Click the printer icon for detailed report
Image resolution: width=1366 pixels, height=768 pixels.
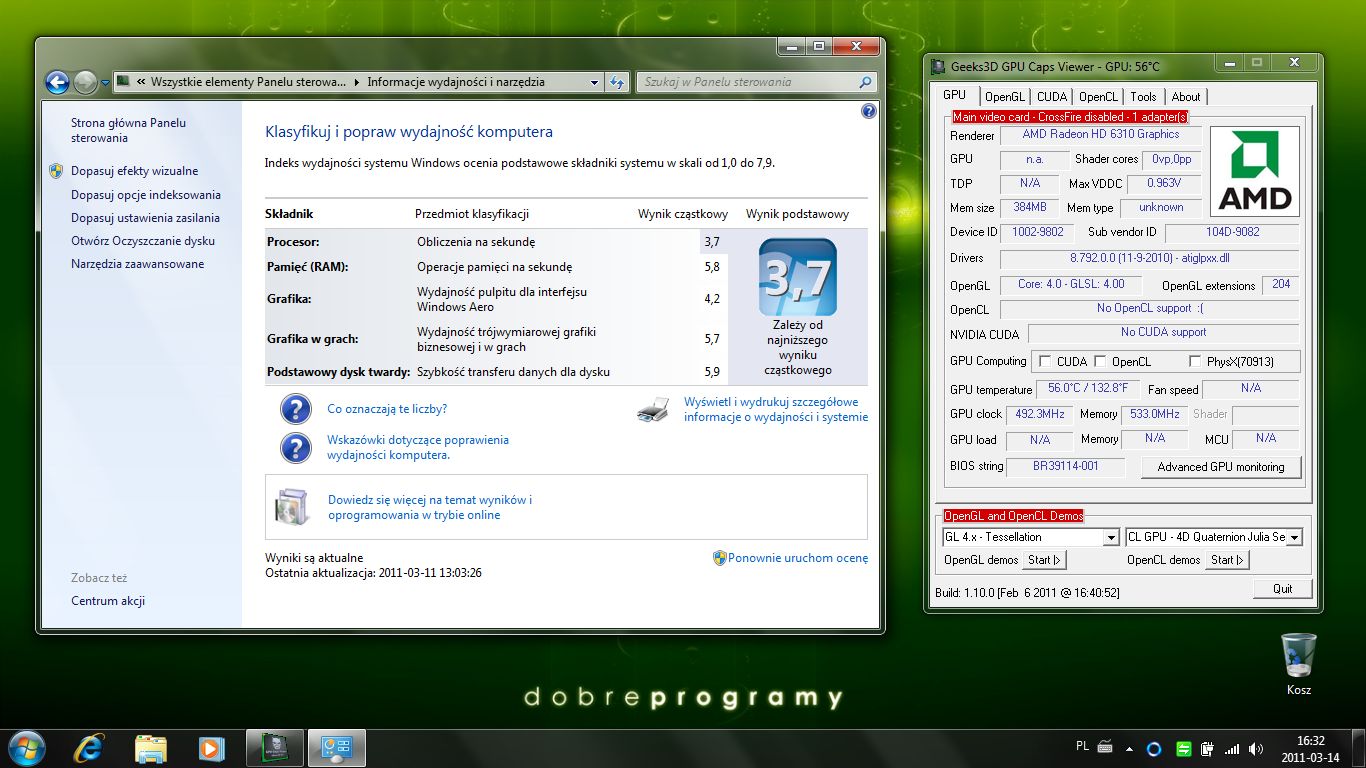coord(653,409)
